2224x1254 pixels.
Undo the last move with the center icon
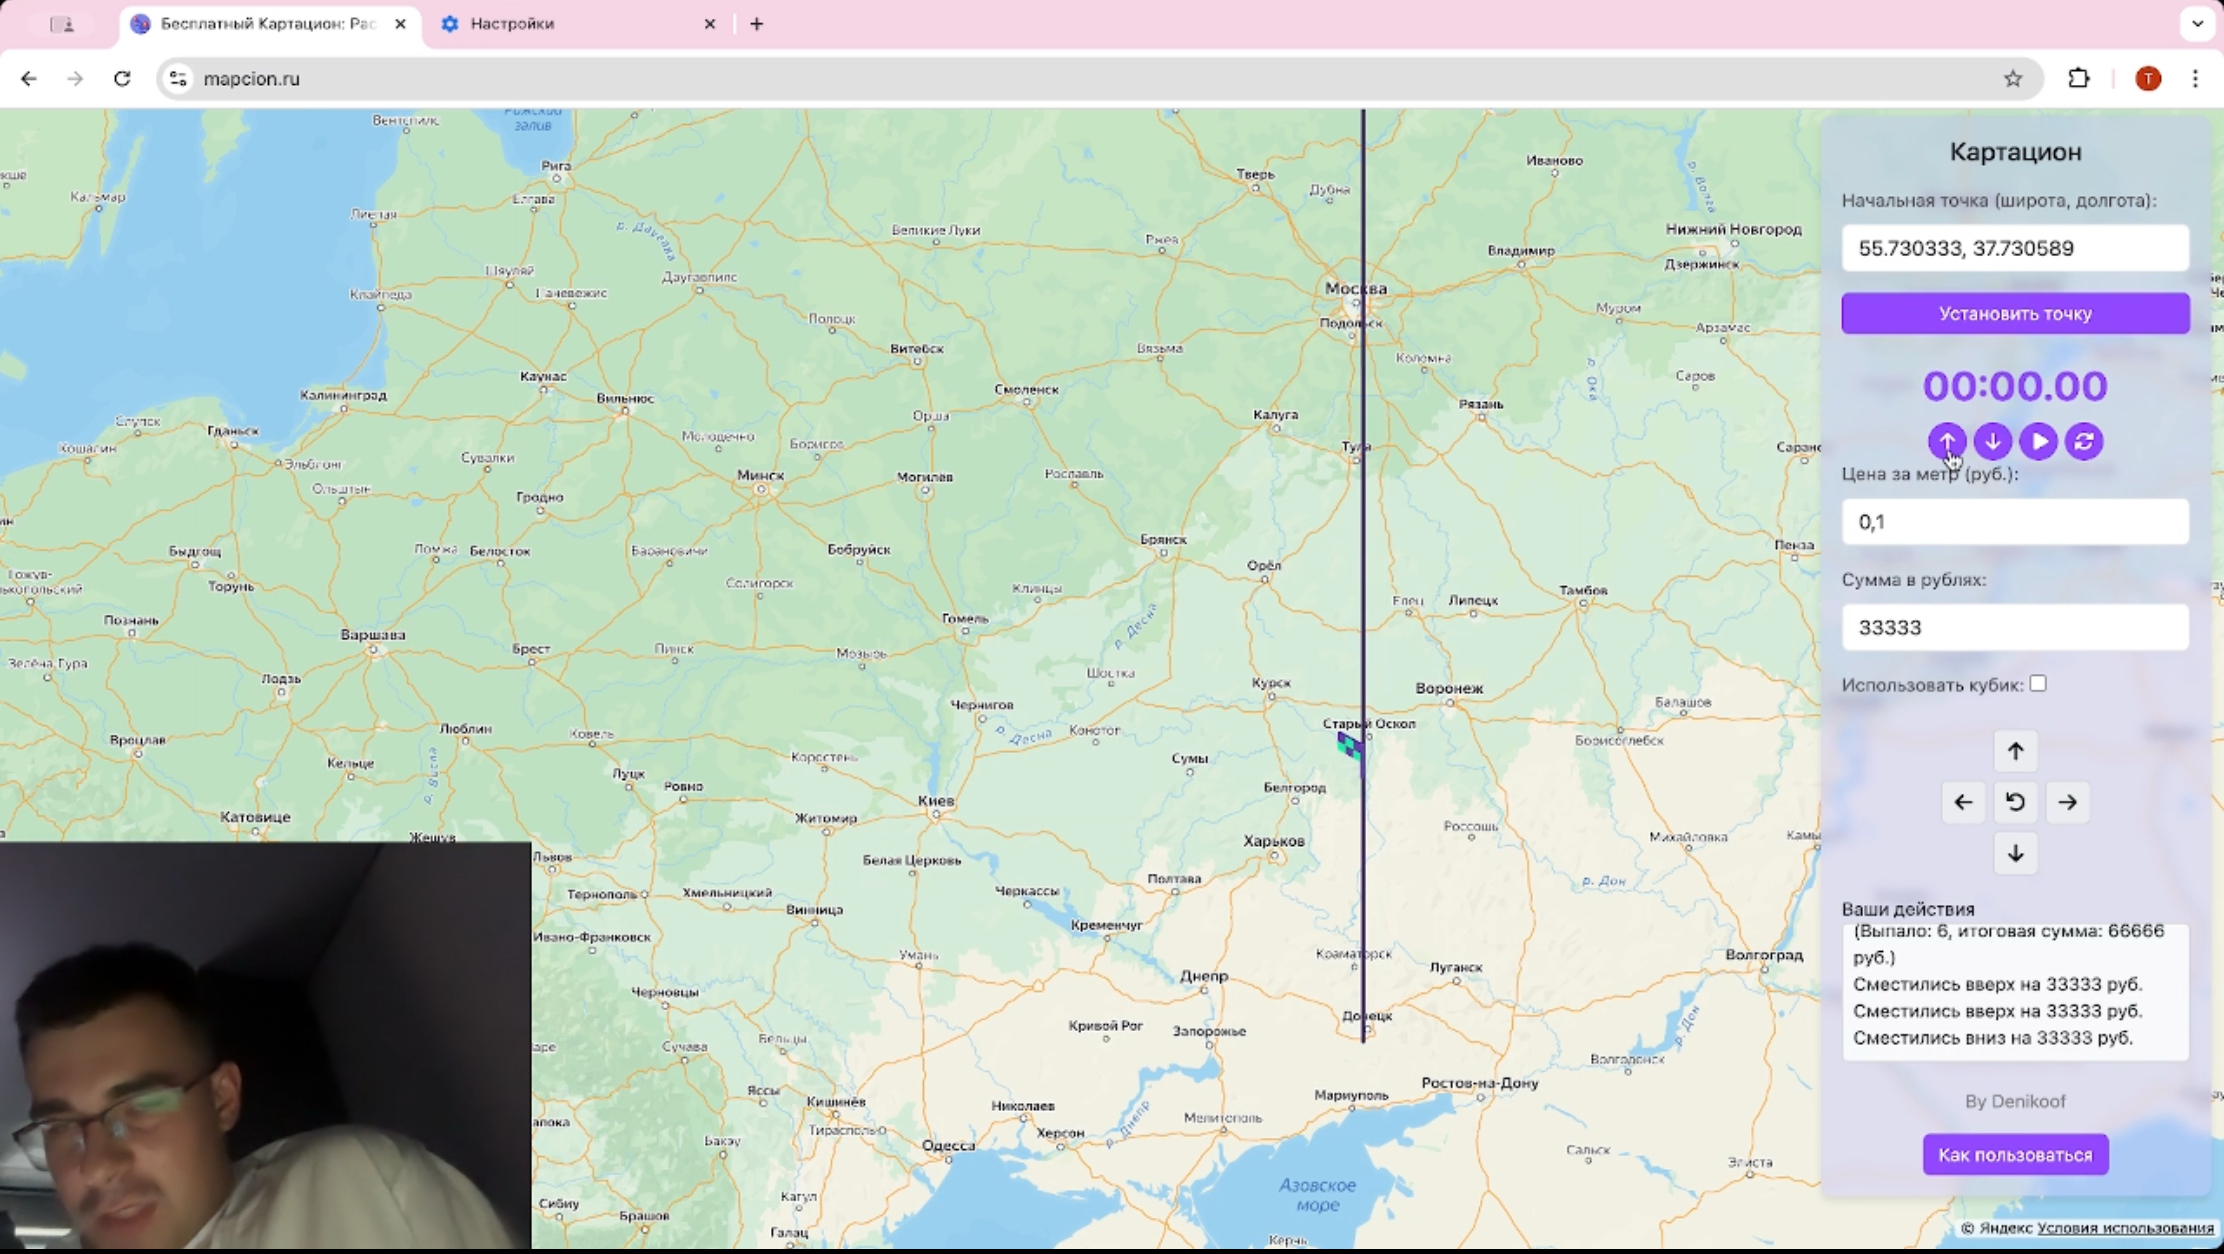(2015, 802)
